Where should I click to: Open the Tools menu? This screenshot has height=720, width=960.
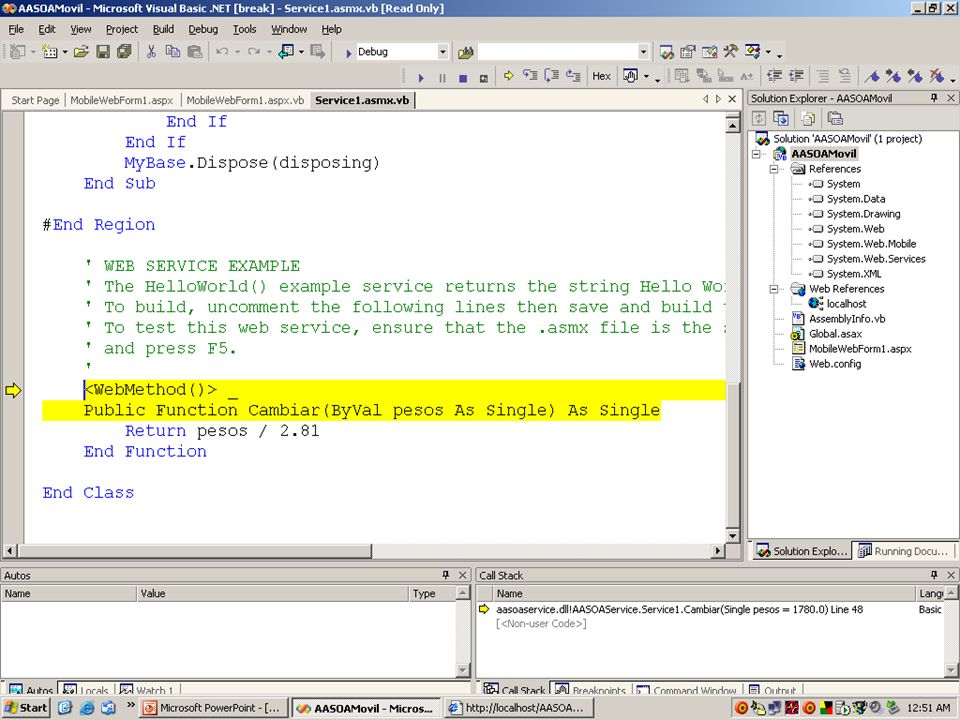pos(244,29)
